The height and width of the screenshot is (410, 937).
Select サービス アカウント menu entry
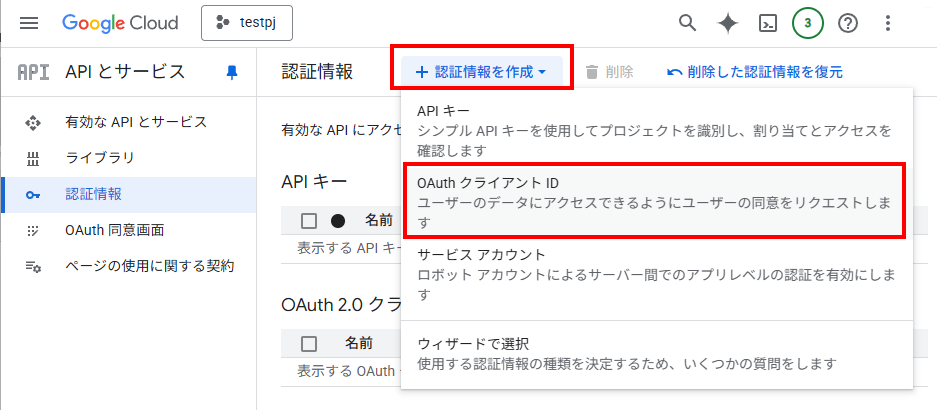[654, 273]
